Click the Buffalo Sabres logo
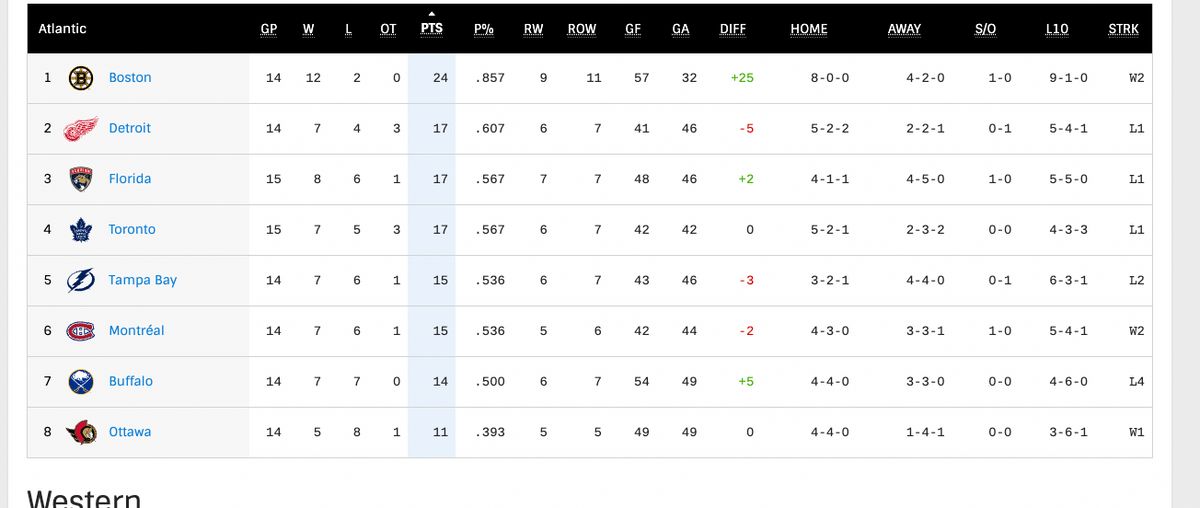 pos(81,382)
